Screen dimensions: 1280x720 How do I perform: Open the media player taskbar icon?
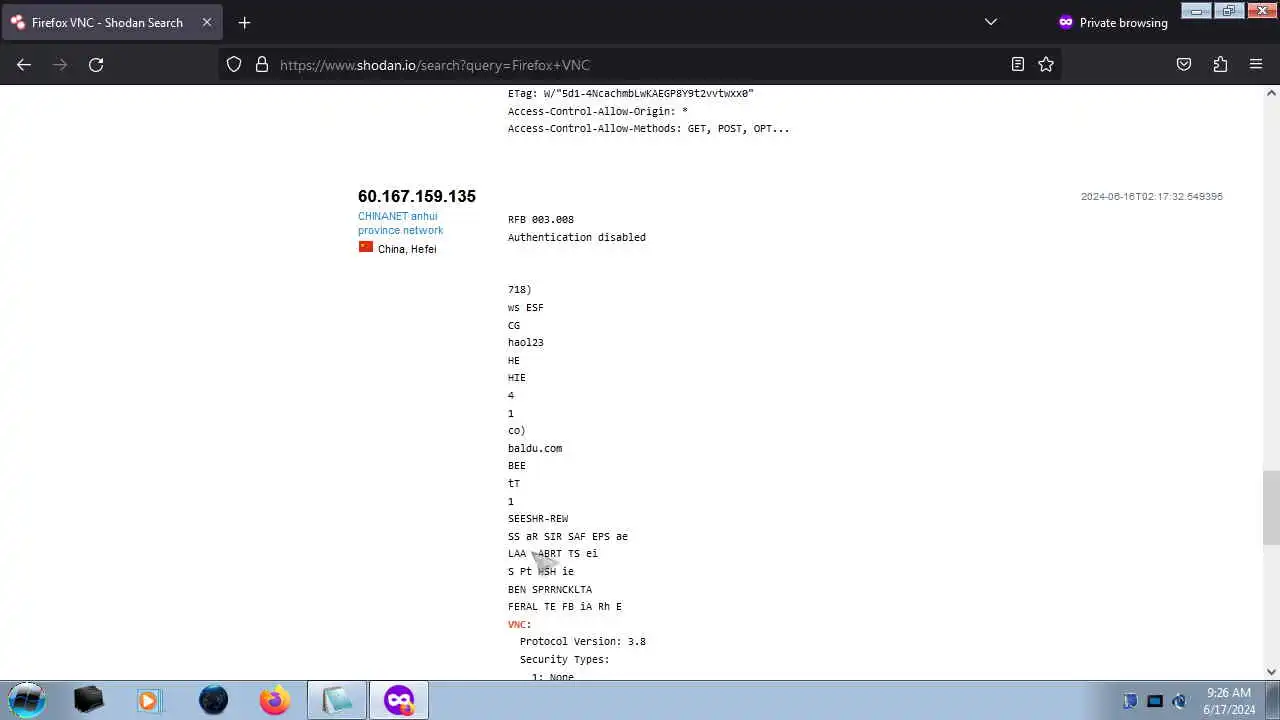coord(148,700)
